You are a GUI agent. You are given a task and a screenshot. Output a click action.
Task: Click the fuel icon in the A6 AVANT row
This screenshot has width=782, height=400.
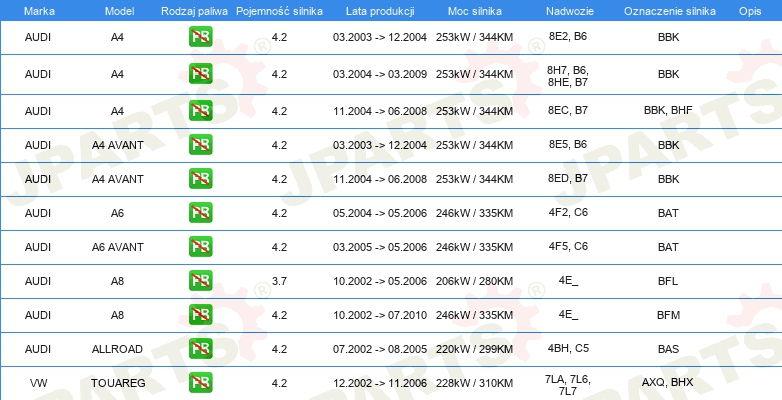click(200, 247)
